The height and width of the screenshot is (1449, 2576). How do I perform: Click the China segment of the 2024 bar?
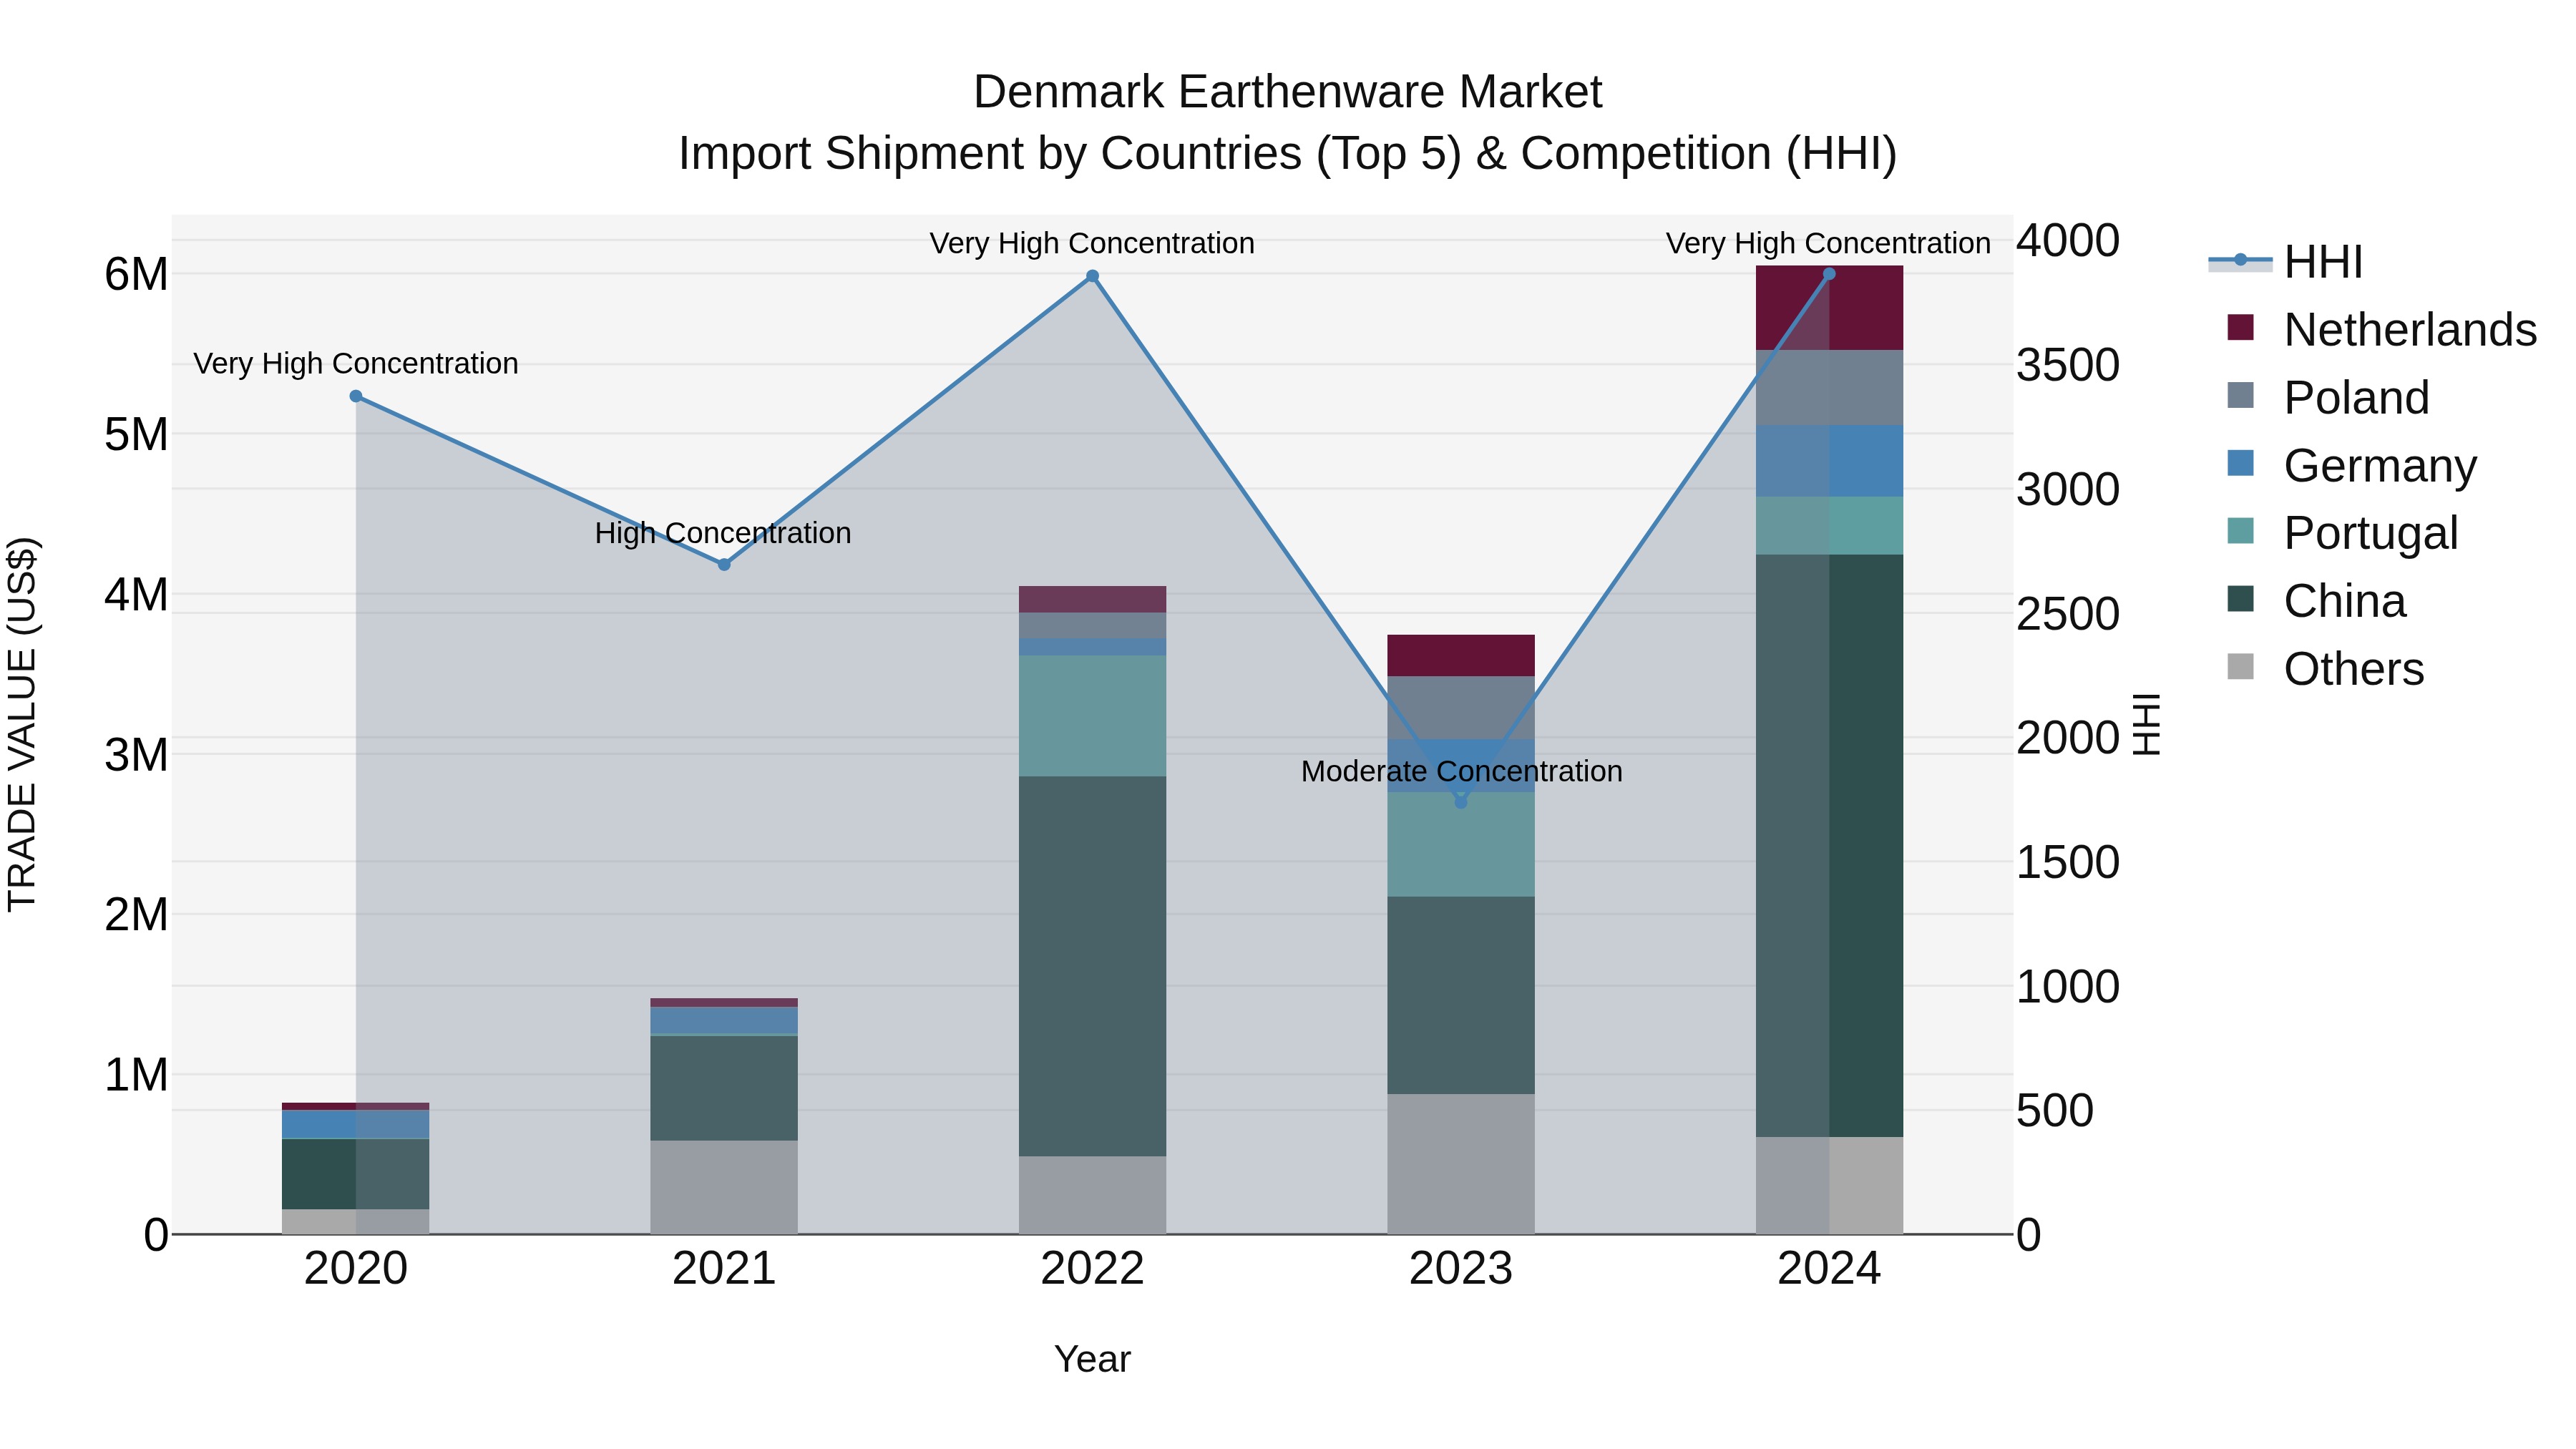(x=1830, y=846)
